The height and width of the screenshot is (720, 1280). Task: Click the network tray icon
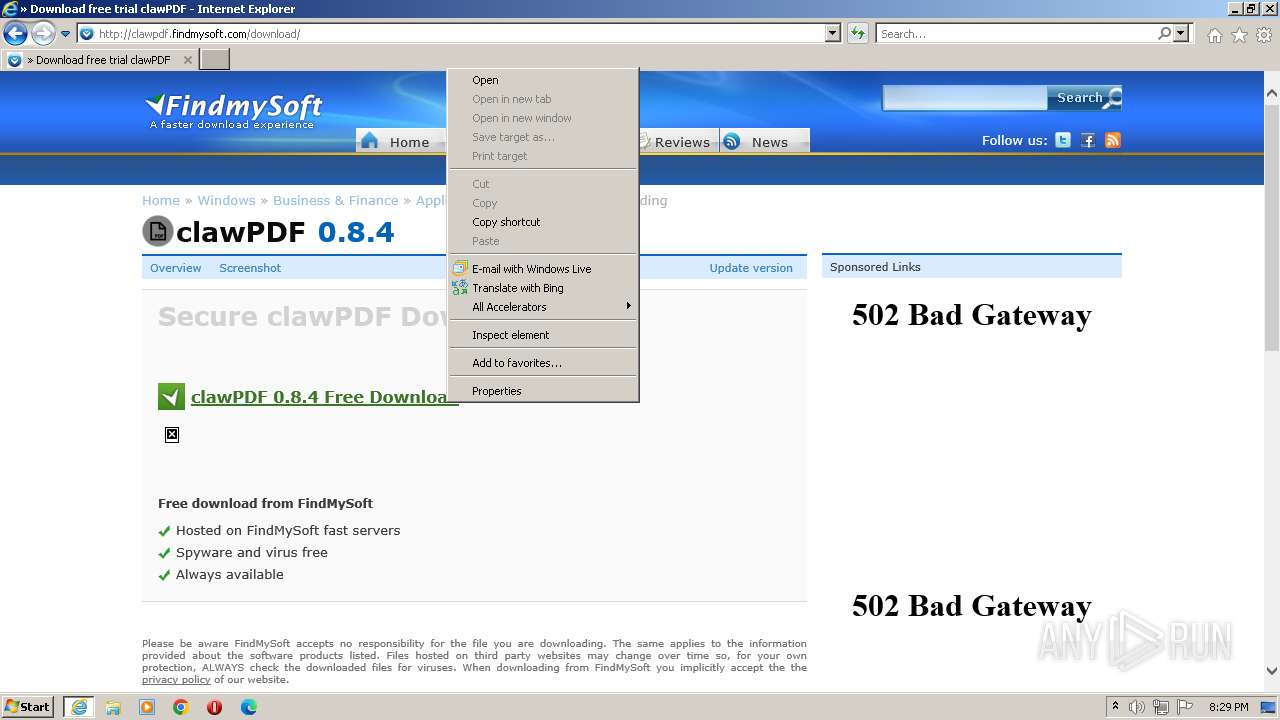point(1161,707)
